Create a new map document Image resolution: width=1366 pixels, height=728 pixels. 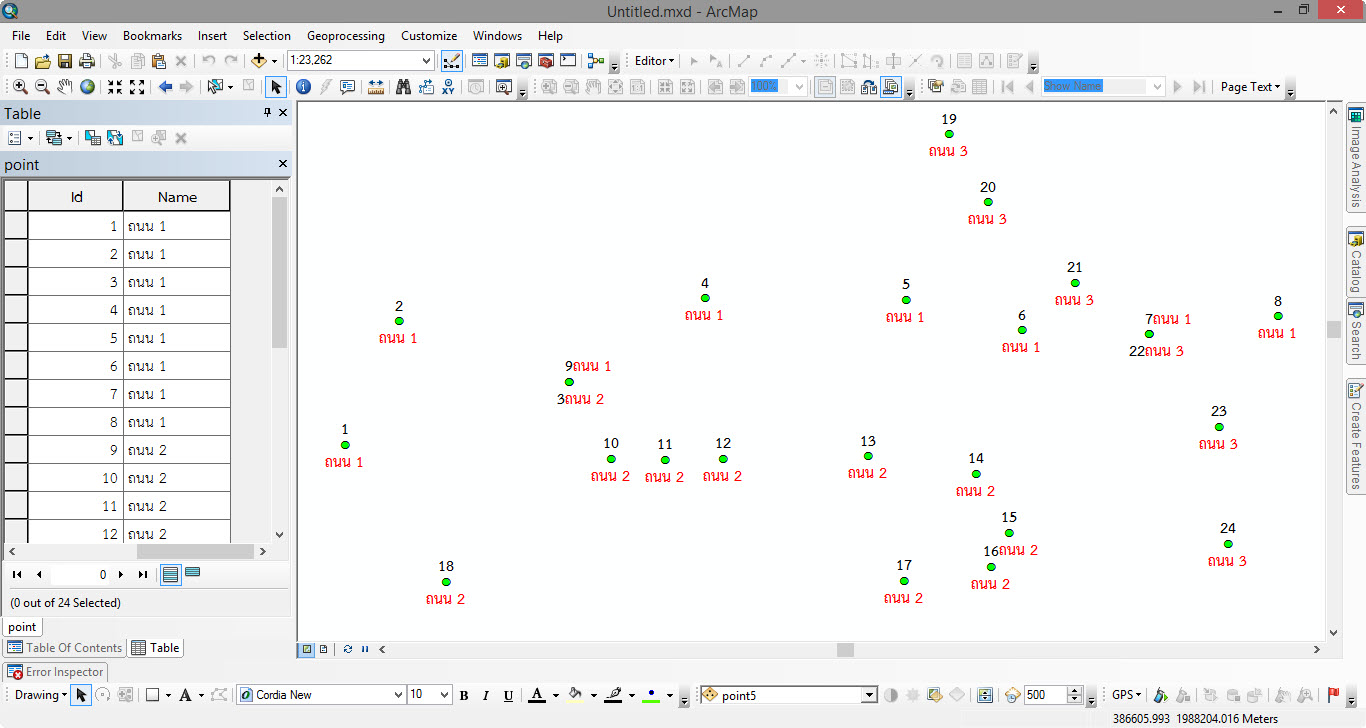click(21, 61)
